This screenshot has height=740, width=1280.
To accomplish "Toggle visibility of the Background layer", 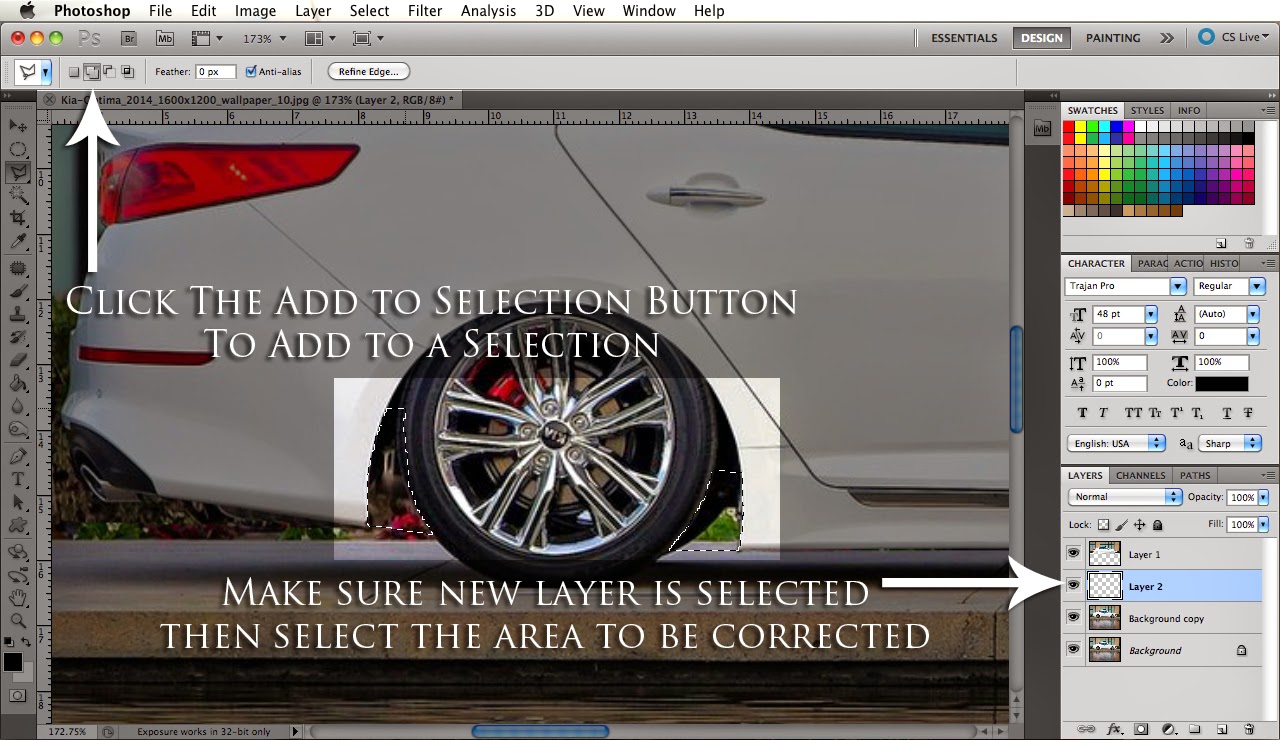I will pyautogui.click(x=1073, y=650).
